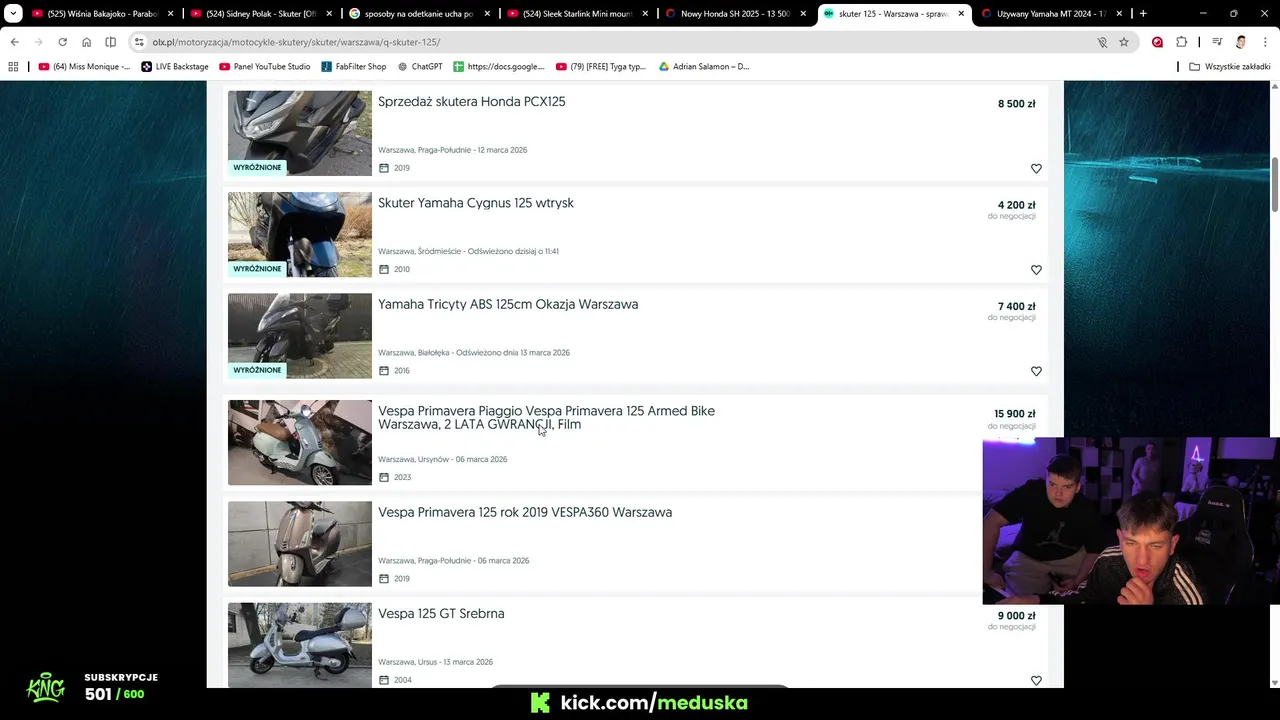Click the olx.pl address bar URL

click(x=296, y=42)
